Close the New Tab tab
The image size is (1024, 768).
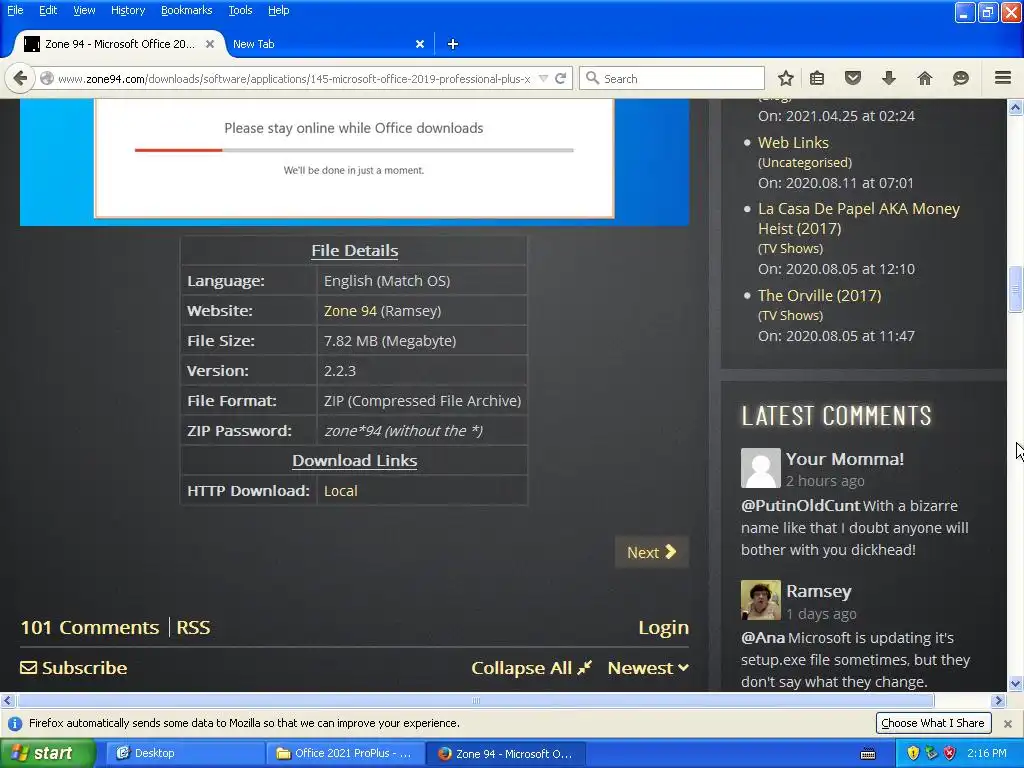pos(420,44)
